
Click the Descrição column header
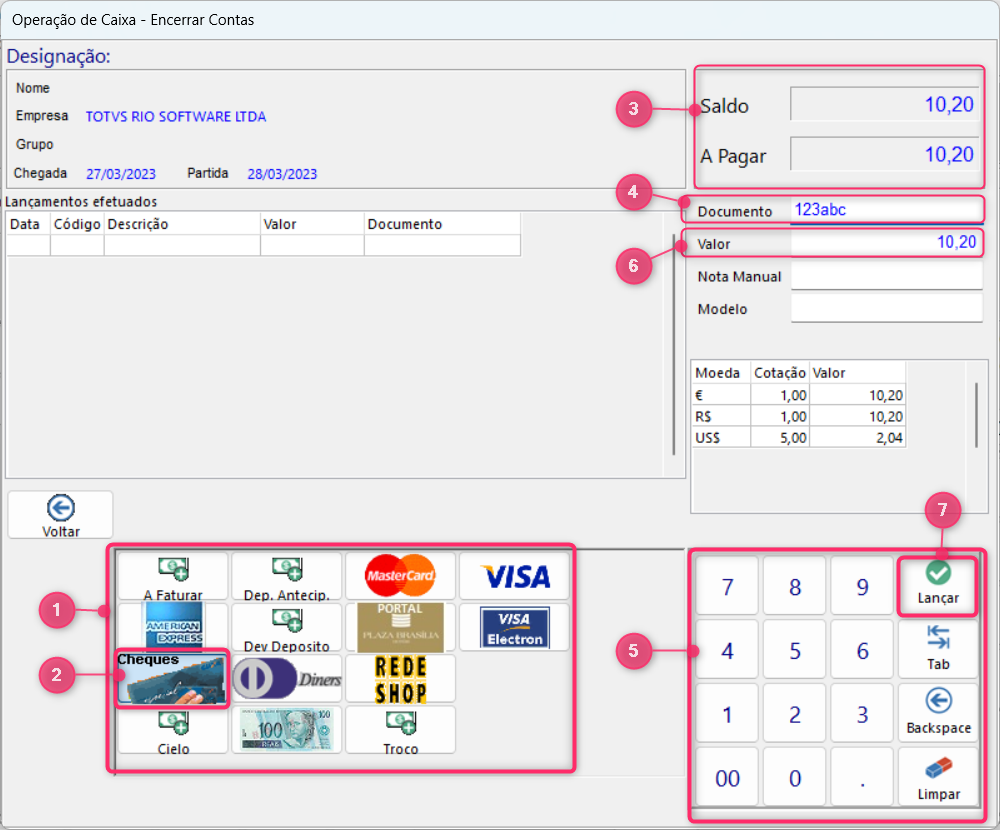182,224
